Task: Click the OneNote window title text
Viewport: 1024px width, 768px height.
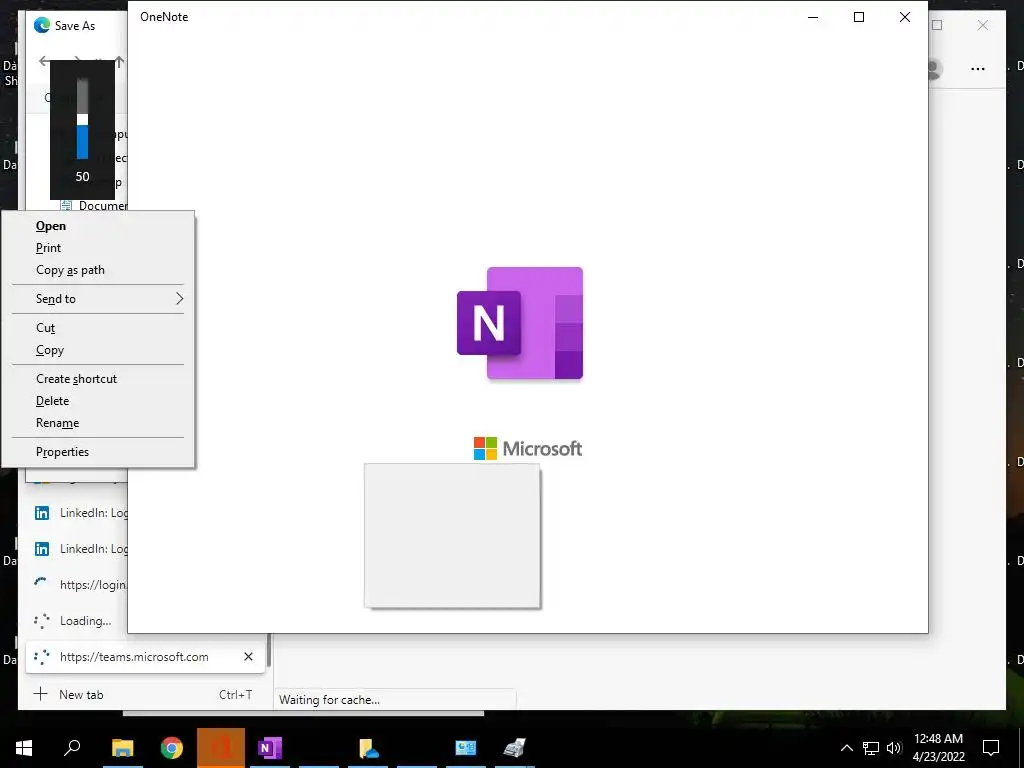Action: 164,17
